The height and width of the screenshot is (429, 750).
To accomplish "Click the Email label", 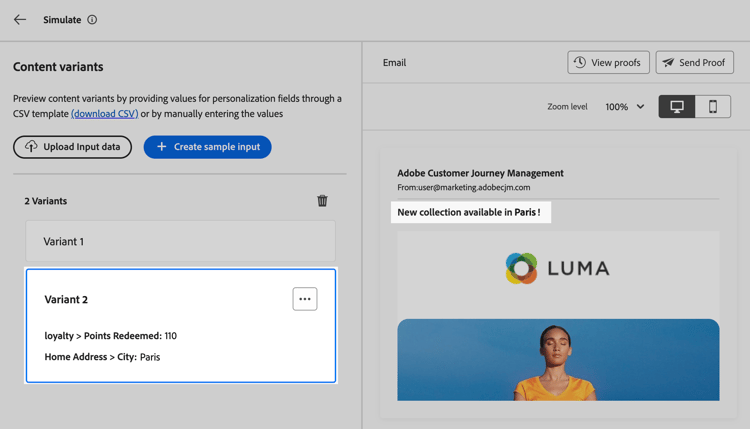I will 394,63.
